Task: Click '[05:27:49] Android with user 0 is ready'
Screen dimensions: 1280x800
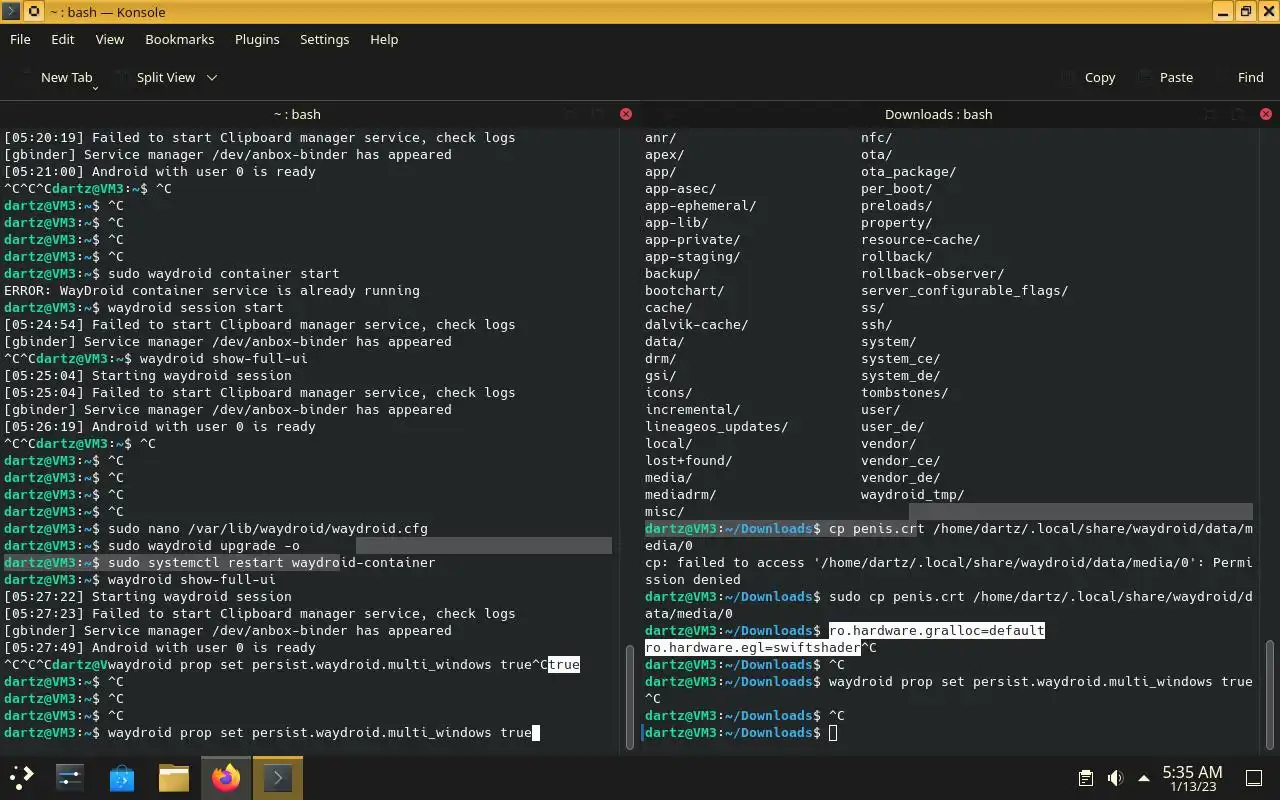Action: (x=160, y=648)
